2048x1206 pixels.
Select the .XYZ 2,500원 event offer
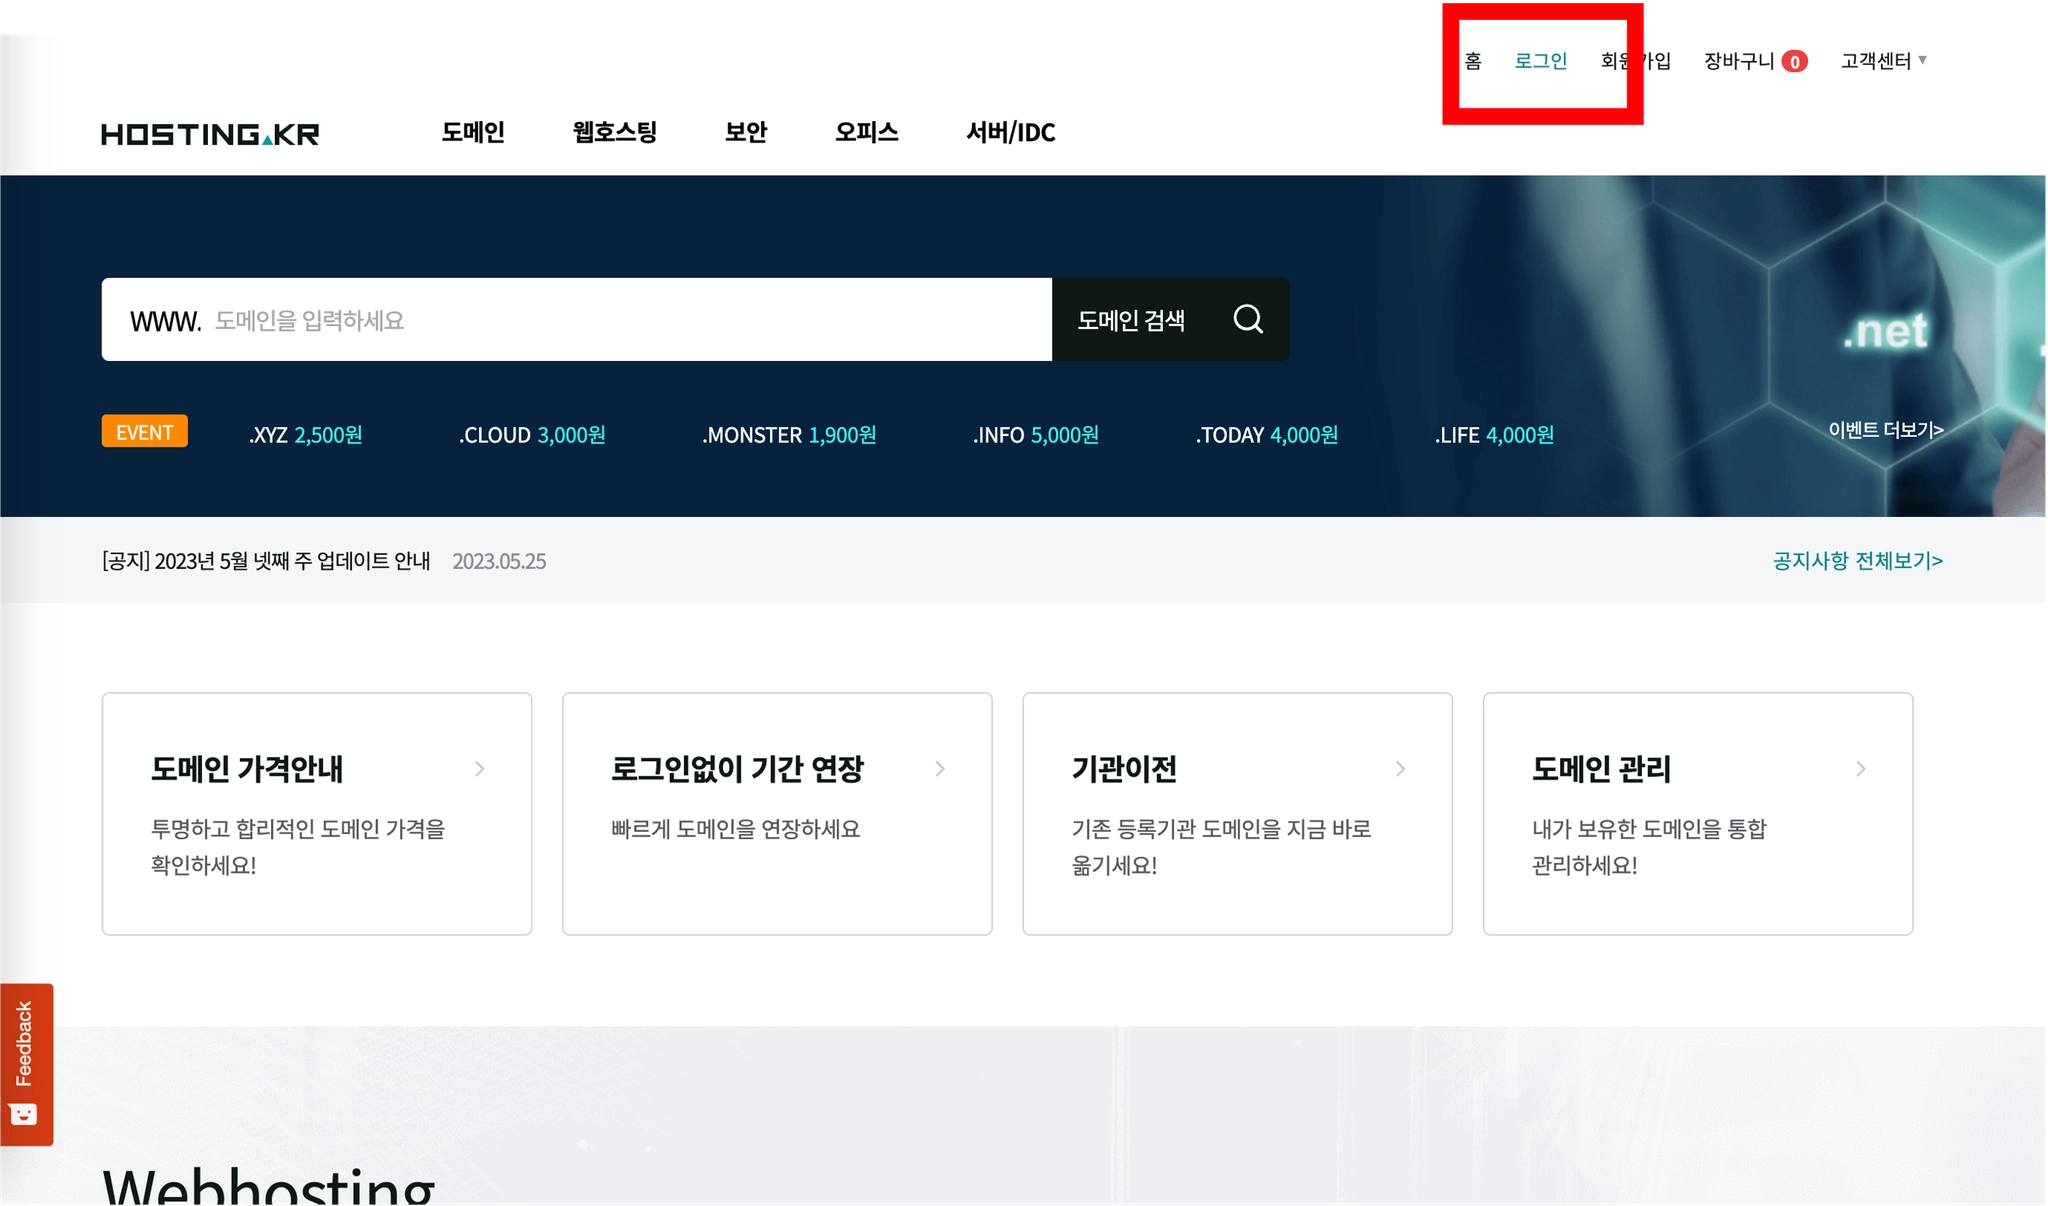coord(305,435)
